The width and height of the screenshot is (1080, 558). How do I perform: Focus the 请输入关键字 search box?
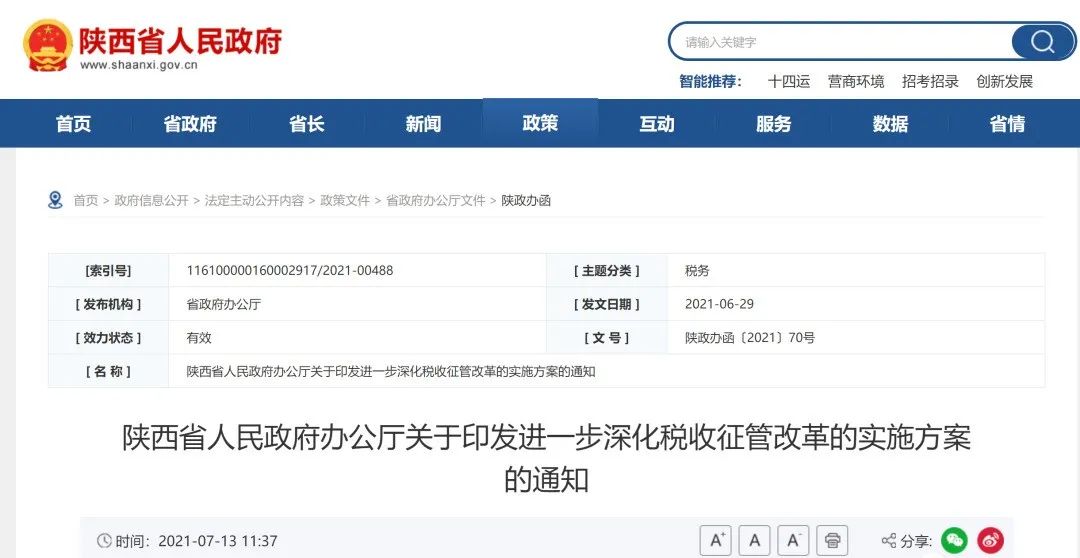coord(840,42)
